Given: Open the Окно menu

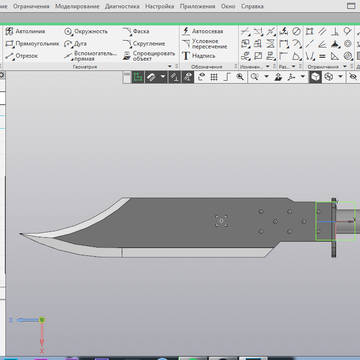Looking at the screenshot, I should (x=228, y=6).
